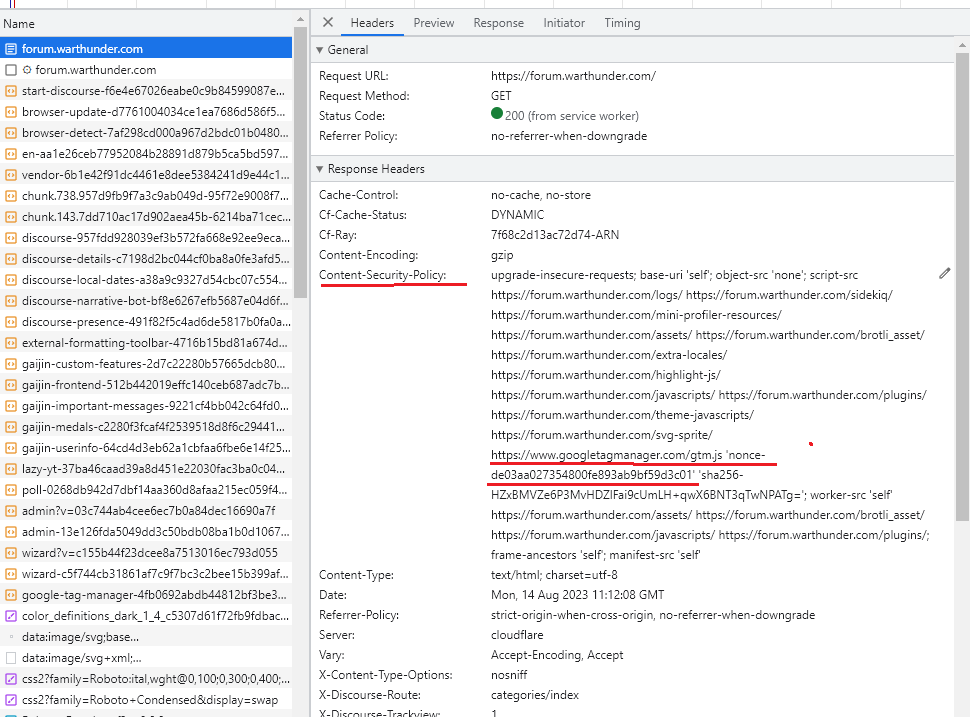Click script icon beside discourse-narrative-bot file
Screen dimensions: 970x717
(x=11, y=301)
